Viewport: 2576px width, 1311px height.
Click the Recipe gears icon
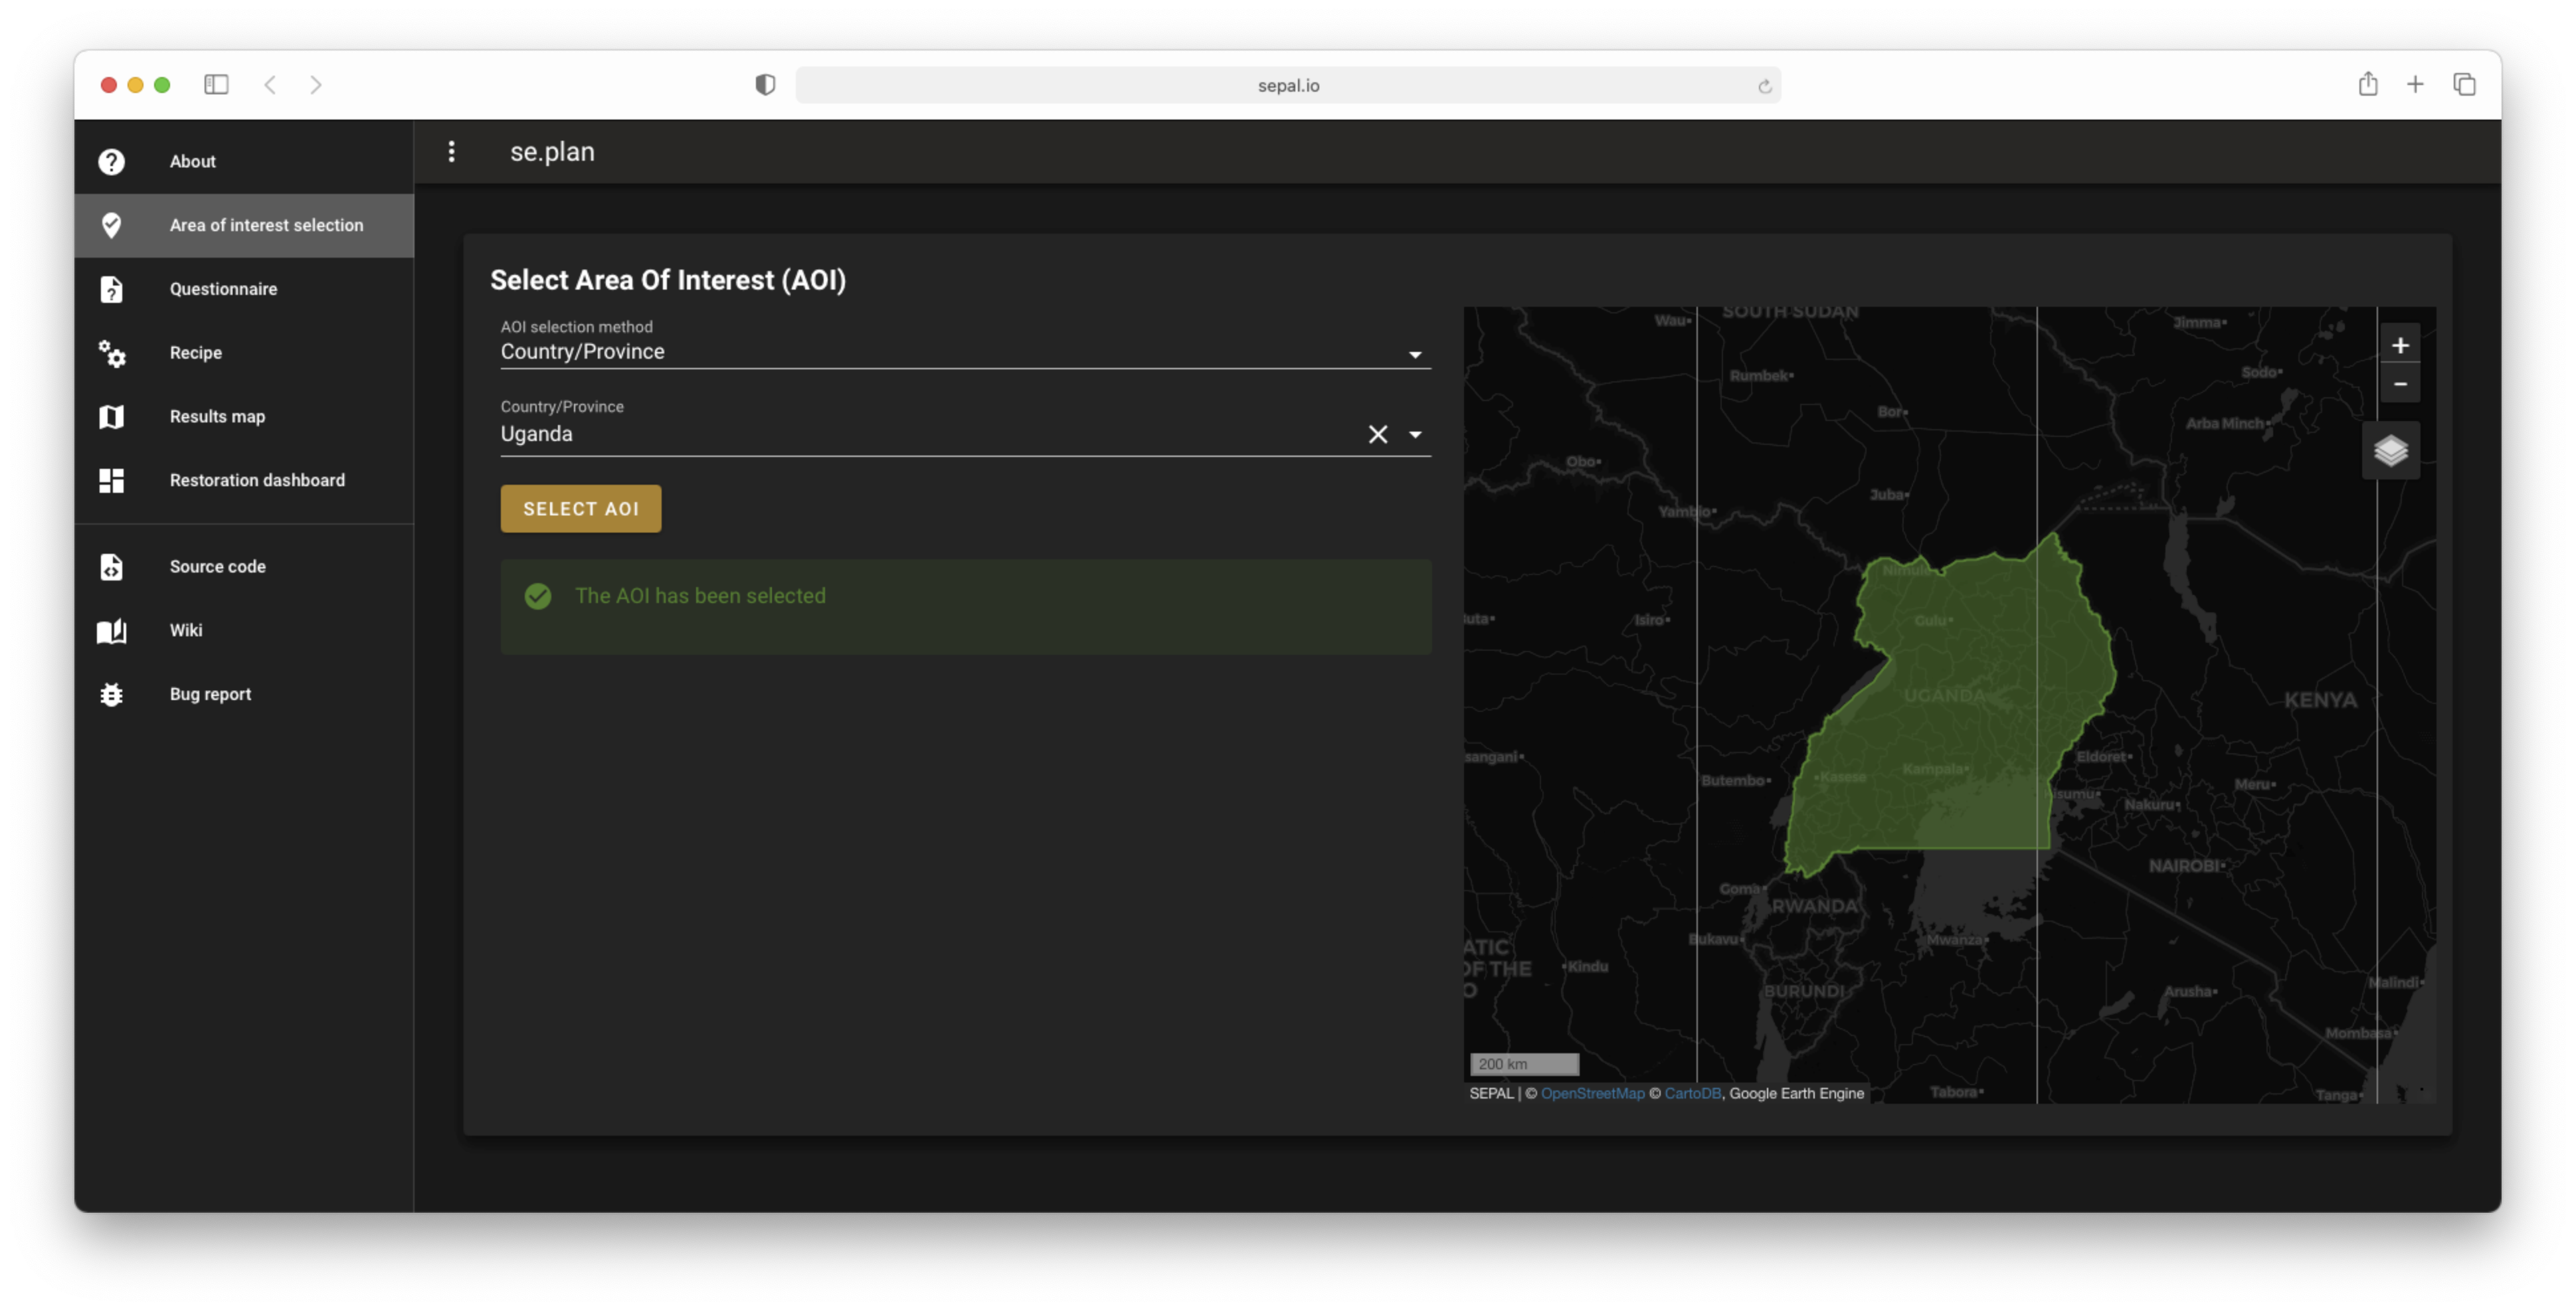111,353
